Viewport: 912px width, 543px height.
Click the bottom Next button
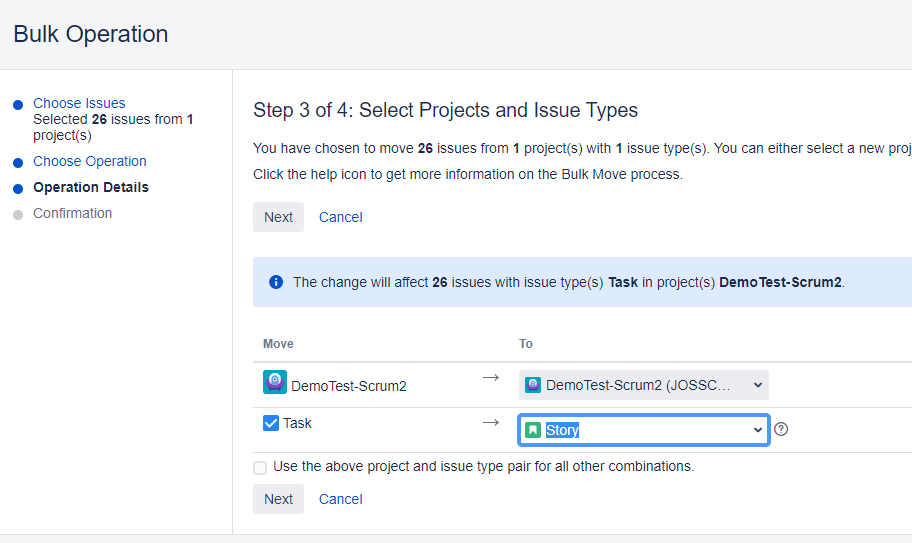click(x=278, y=499)
